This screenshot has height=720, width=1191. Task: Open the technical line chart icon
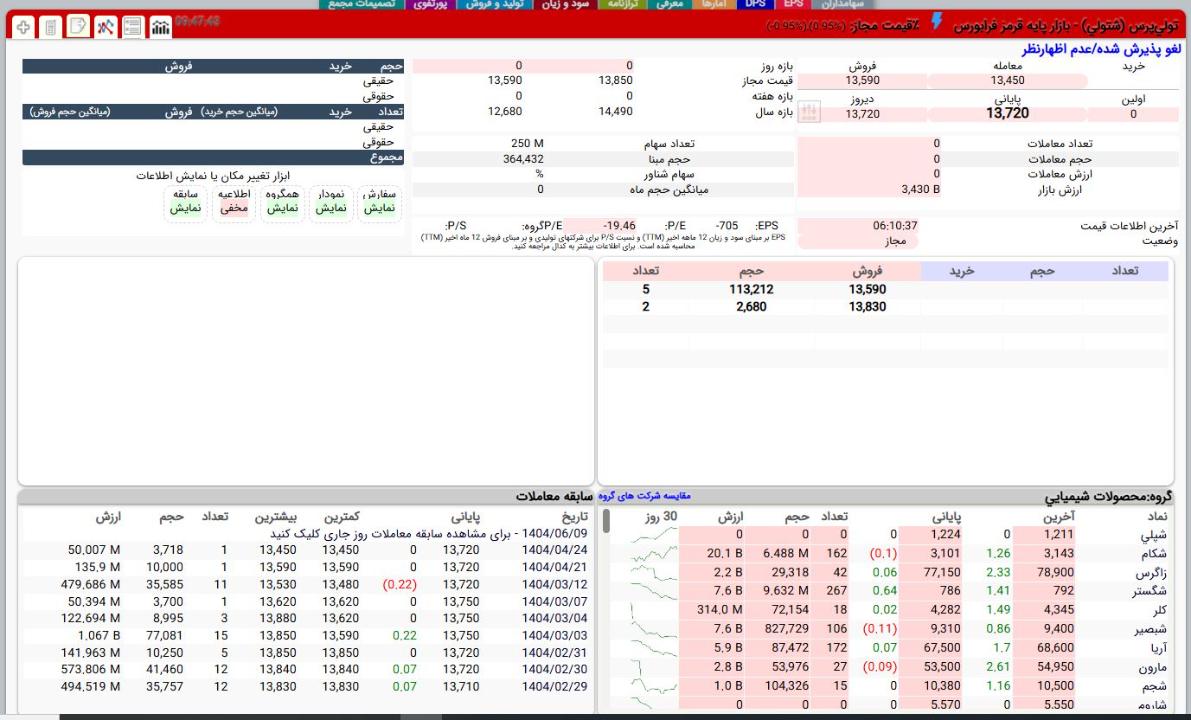(104, 27)
